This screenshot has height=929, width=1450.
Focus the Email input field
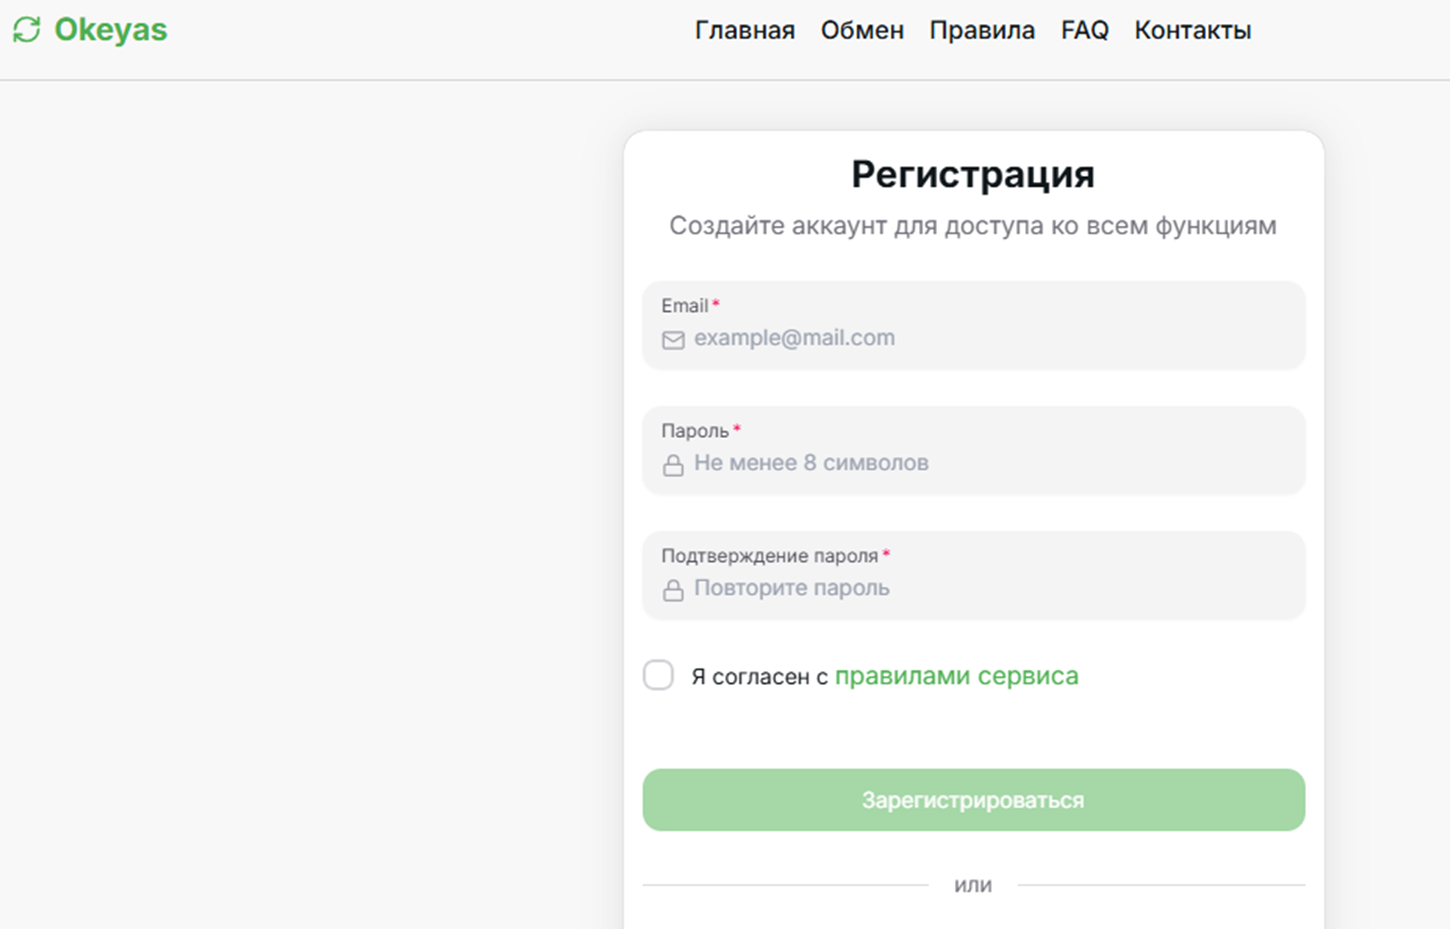click(974, 325)
